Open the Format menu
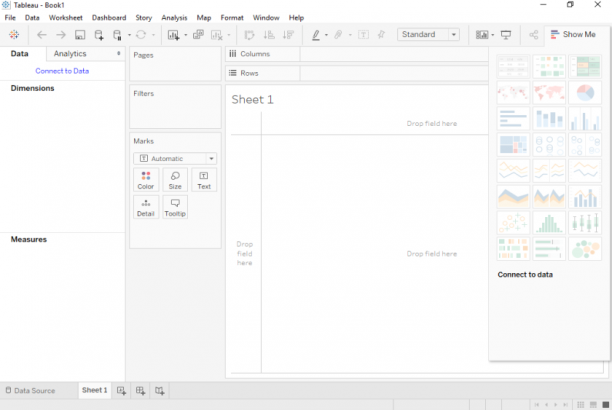The width and height of the screenshot is (612, 410). tap(232, 18)
